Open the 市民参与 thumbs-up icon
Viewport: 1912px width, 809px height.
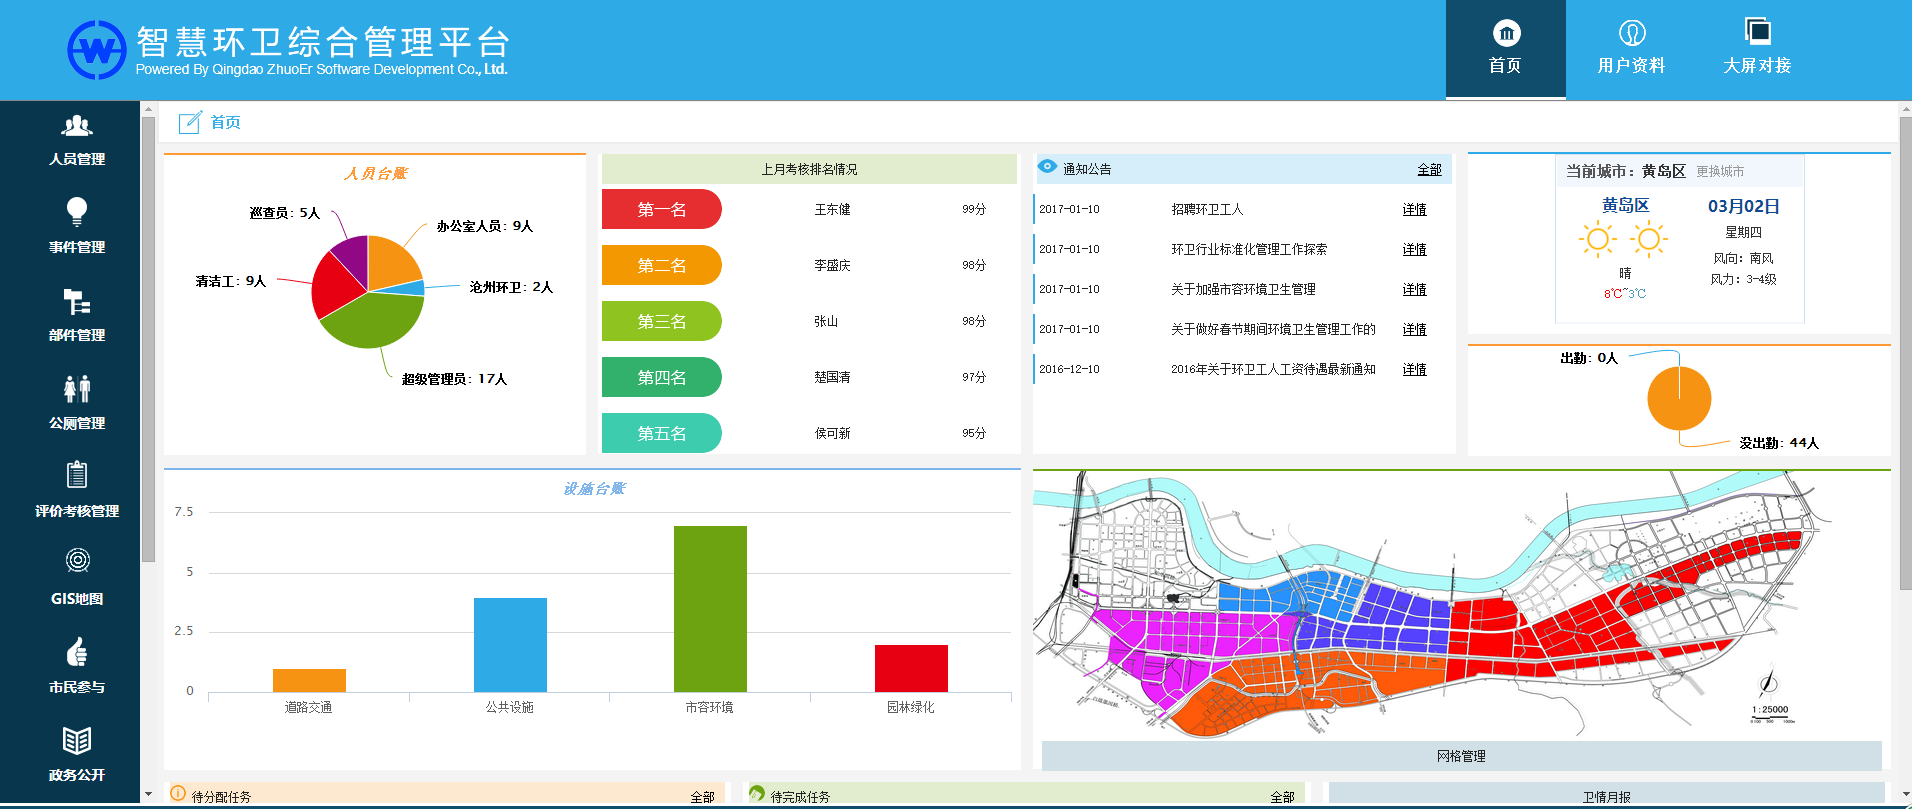[x=77, y=652]
